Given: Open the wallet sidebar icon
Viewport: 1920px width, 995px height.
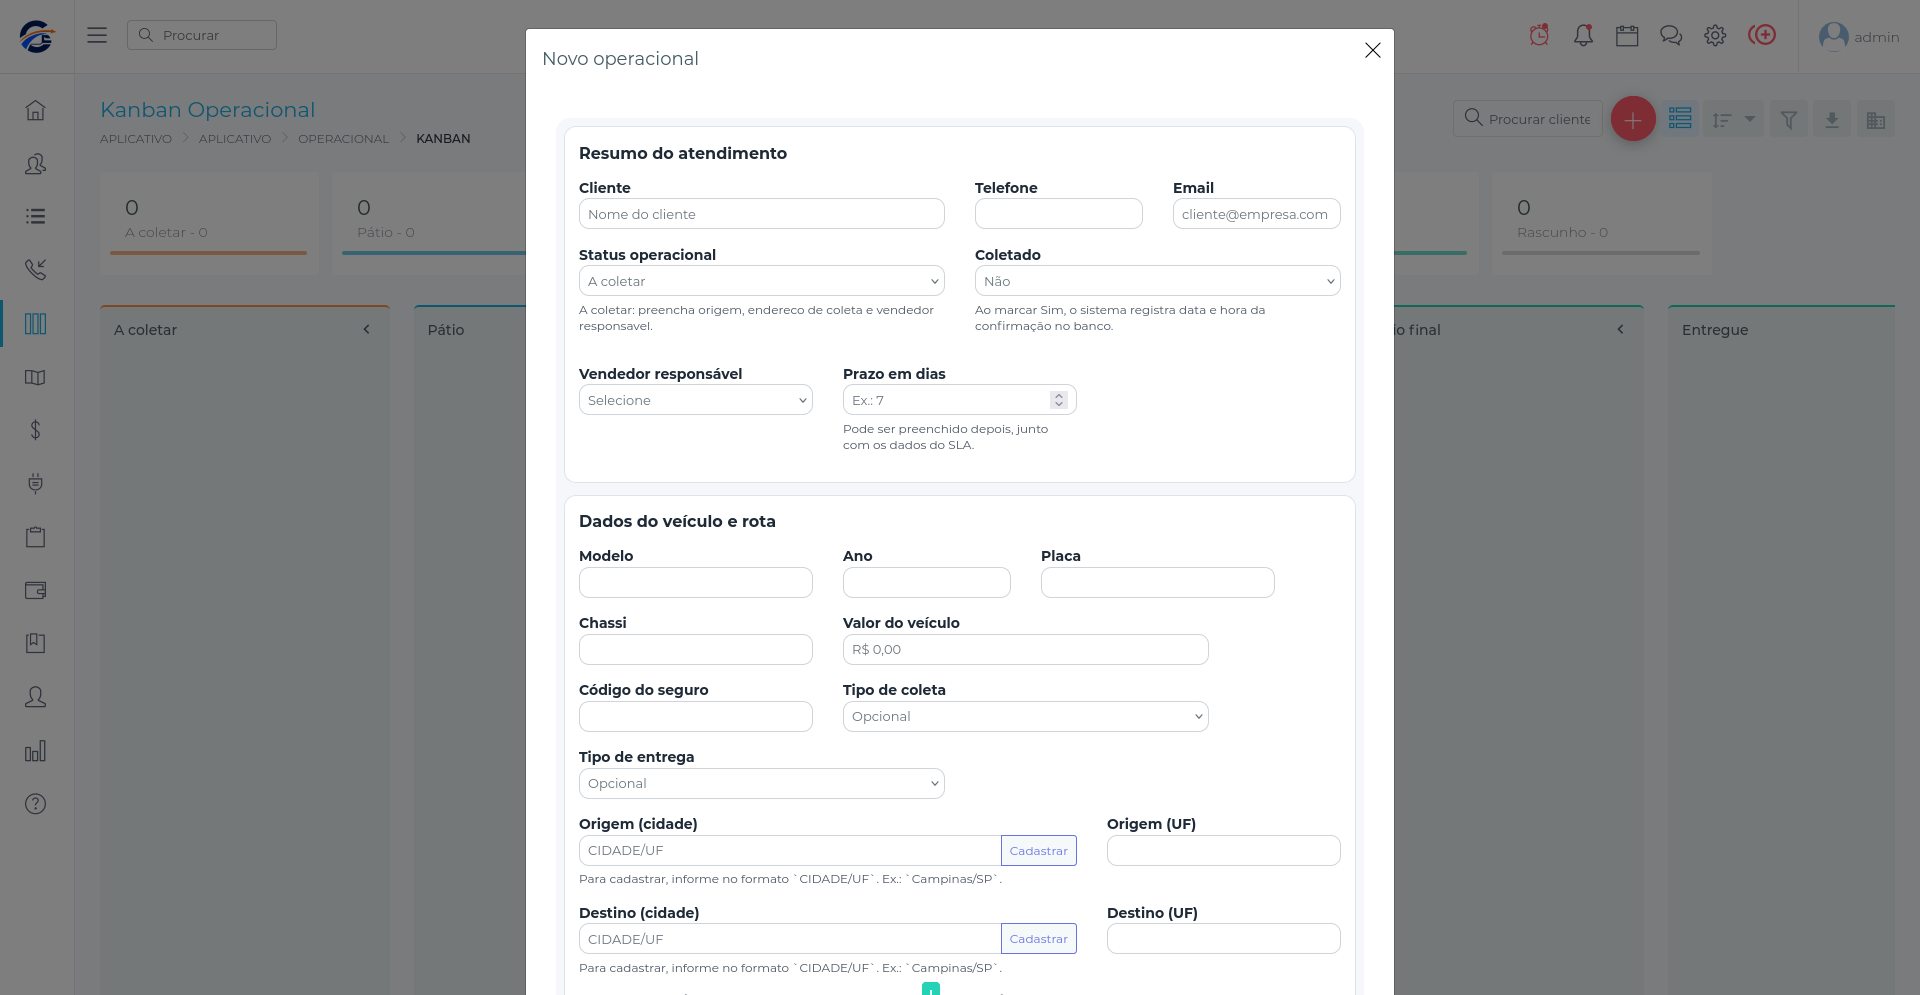Looking at the screenshot, I should click(36, 590).
